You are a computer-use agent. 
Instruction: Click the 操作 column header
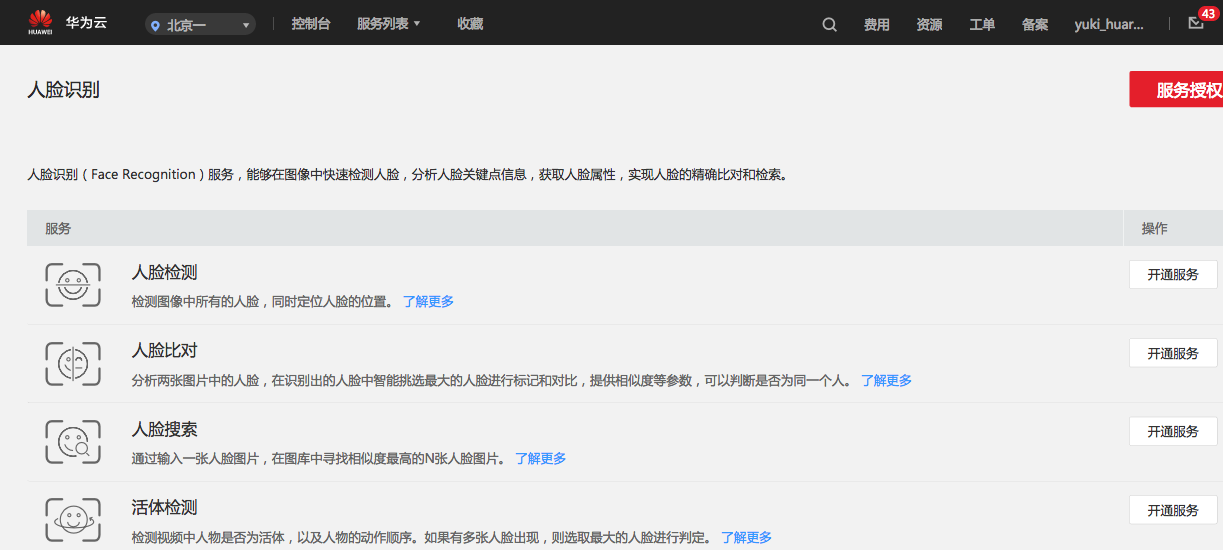pos(1155,228)
